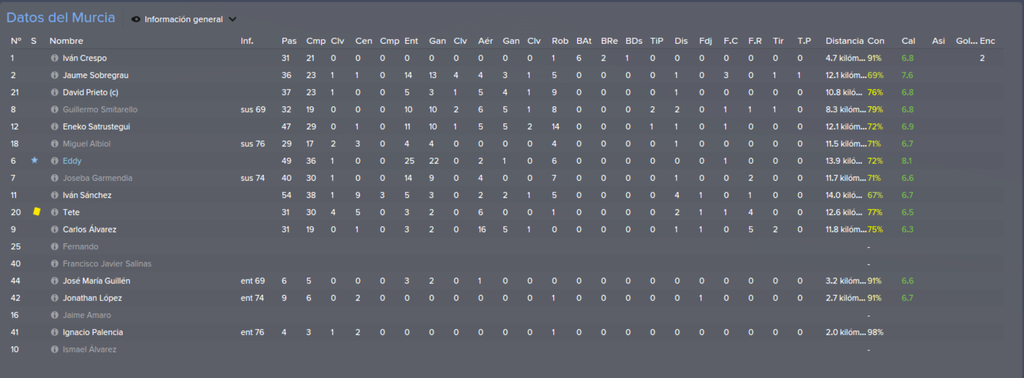Click the eye icon beside Información general

(136, 20)
